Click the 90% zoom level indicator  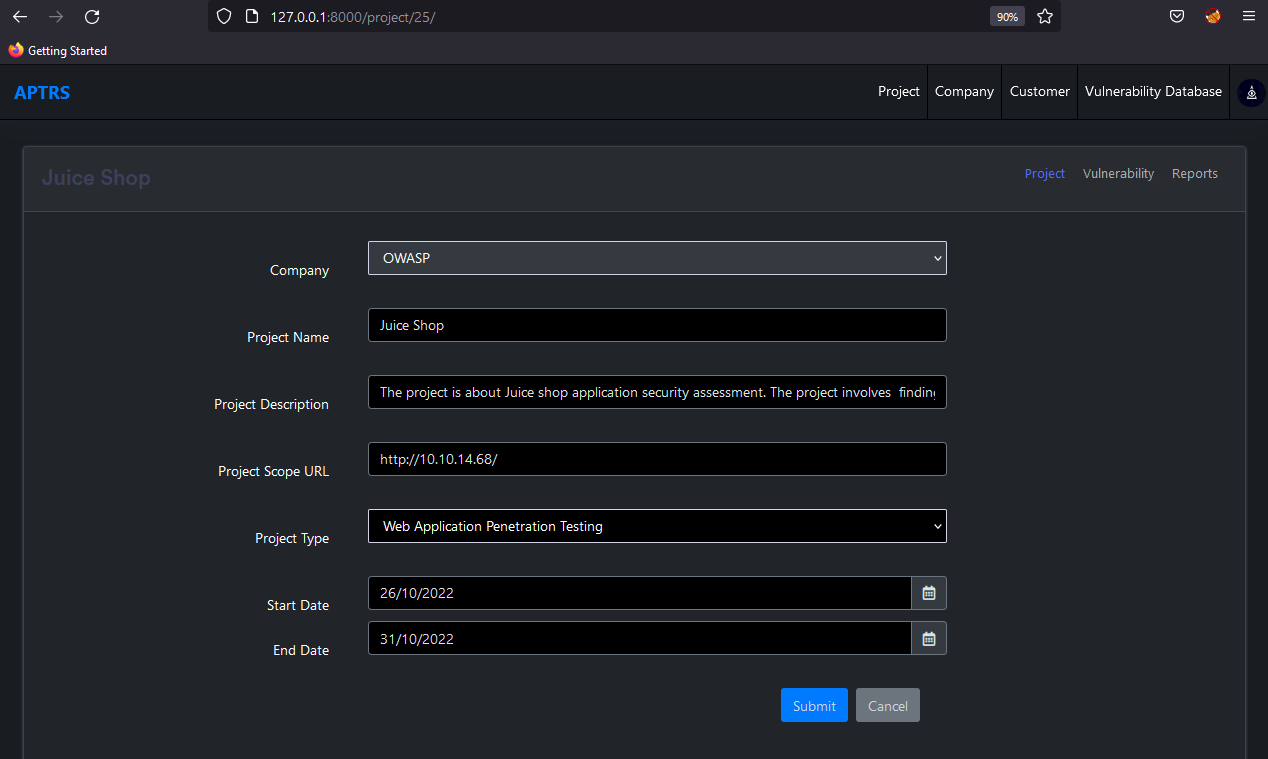(1007, 16)
